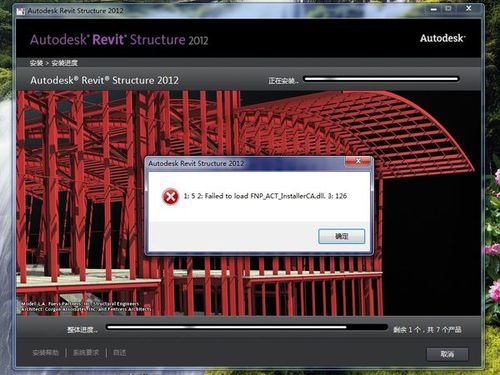This screenshot has width=500, height=375.
Task: Click the 确定 button in the error dialog
Action: point(341,236)
